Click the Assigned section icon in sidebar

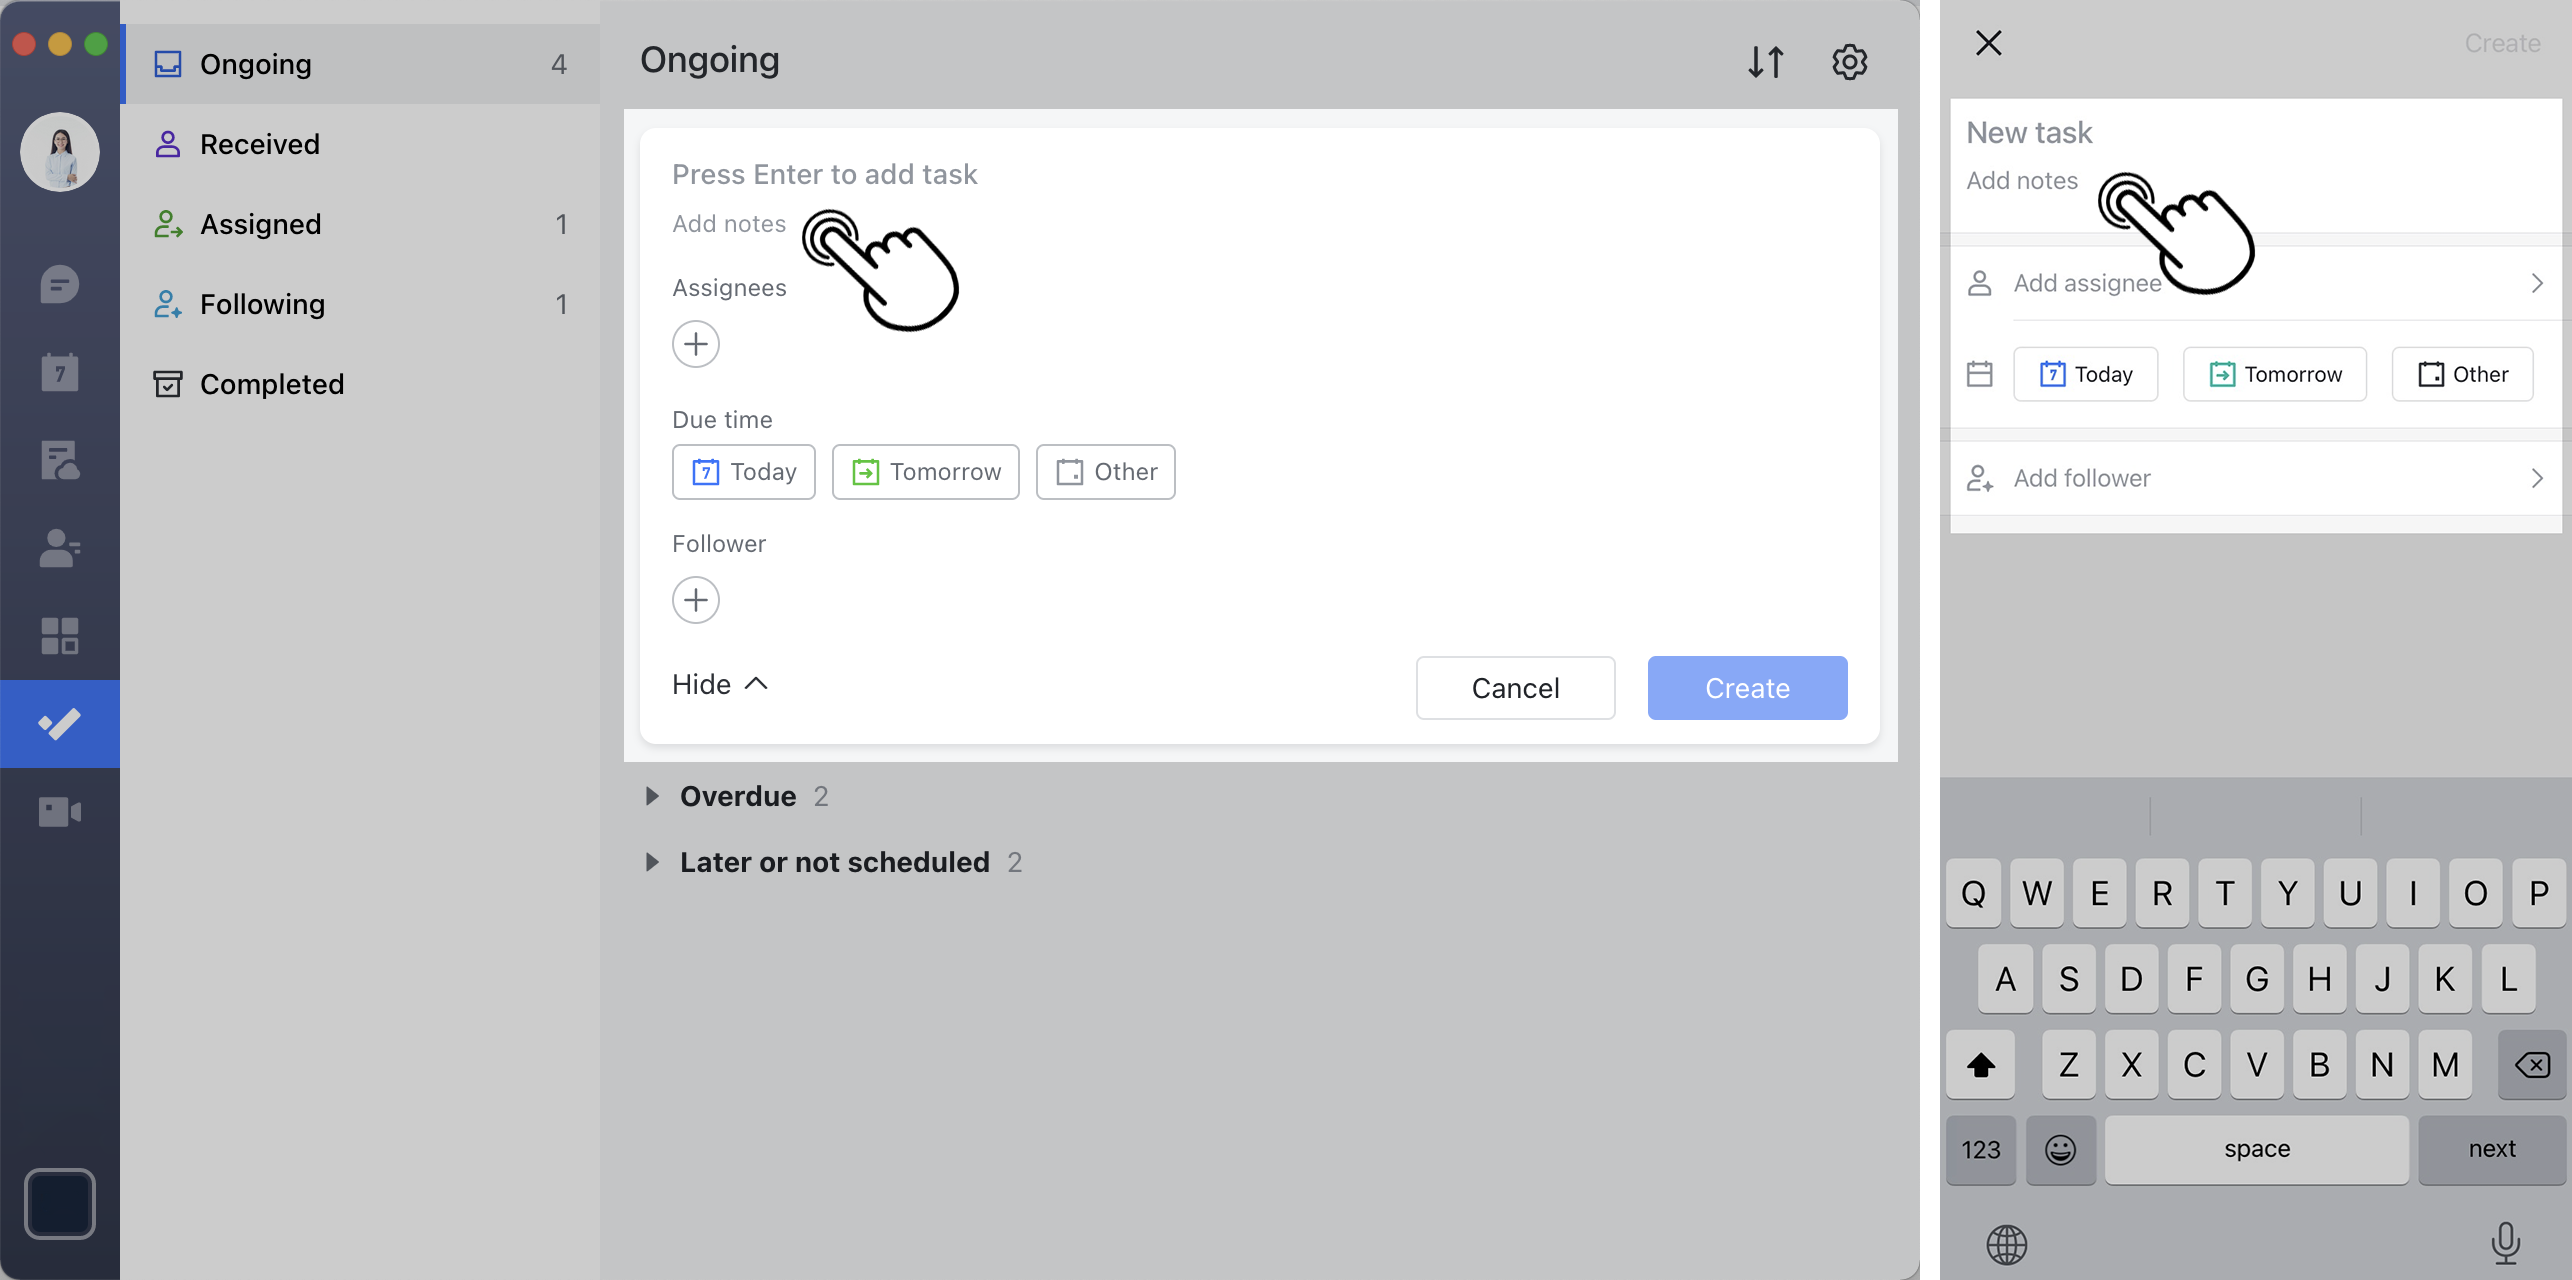click(x=167, y=223)
